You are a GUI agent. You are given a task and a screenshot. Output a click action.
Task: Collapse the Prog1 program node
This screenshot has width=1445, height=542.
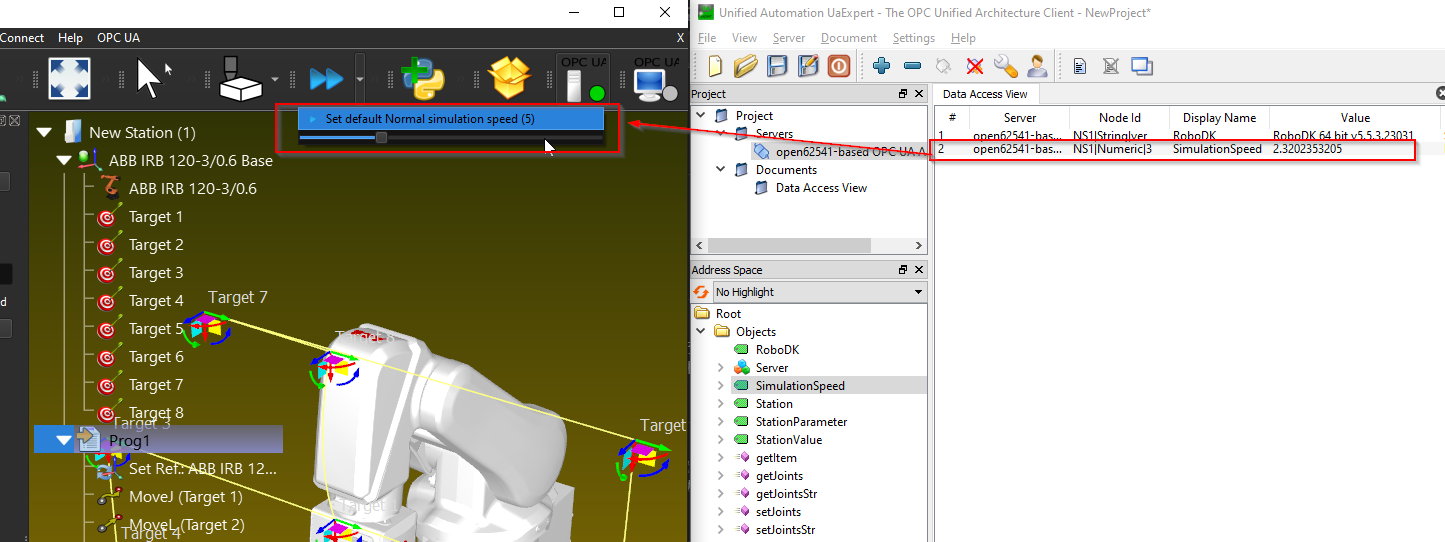pos(64,440)
